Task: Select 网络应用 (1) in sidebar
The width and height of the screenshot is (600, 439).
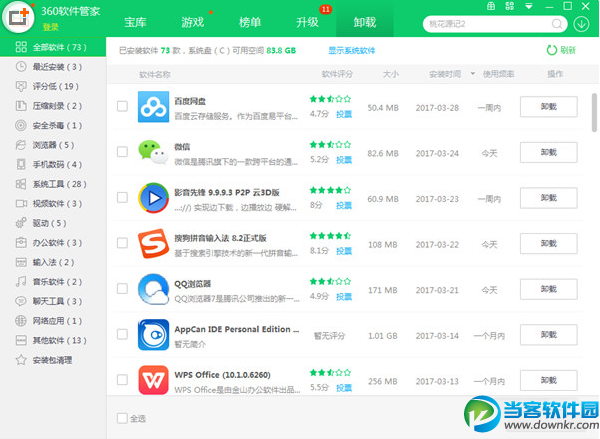Action: [53, 321]
